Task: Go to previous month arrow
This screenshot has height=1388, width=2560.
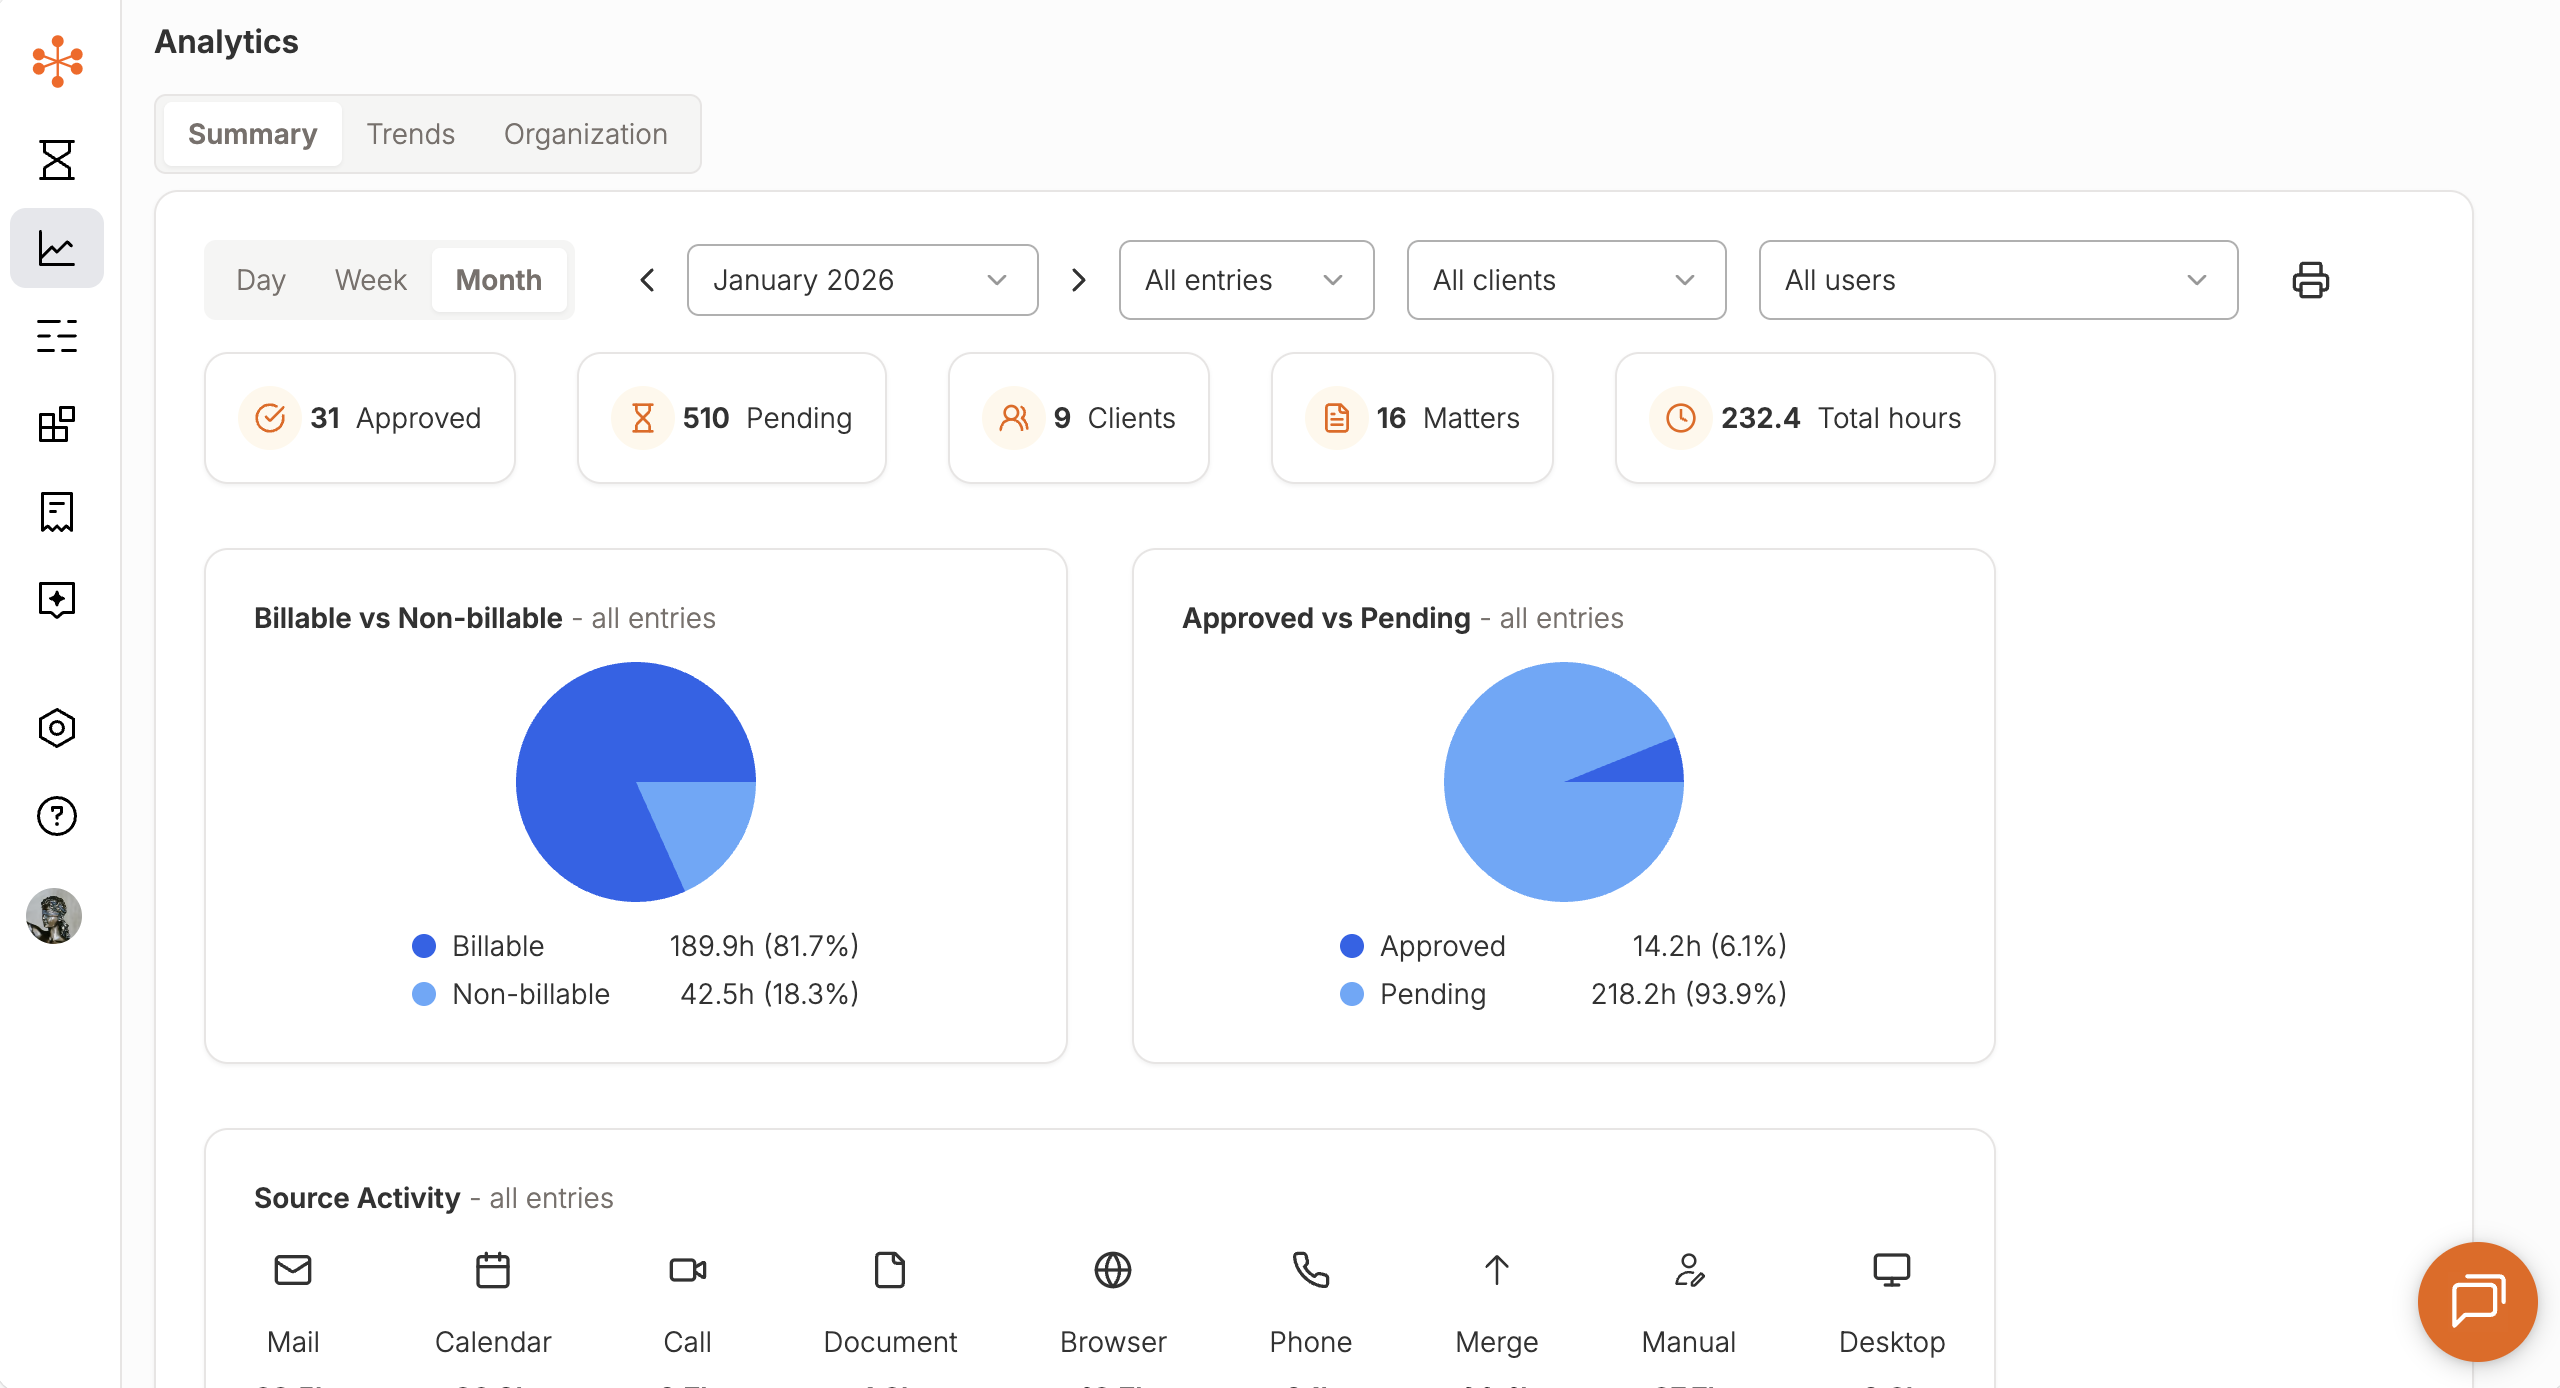Action: click(648, 280)
